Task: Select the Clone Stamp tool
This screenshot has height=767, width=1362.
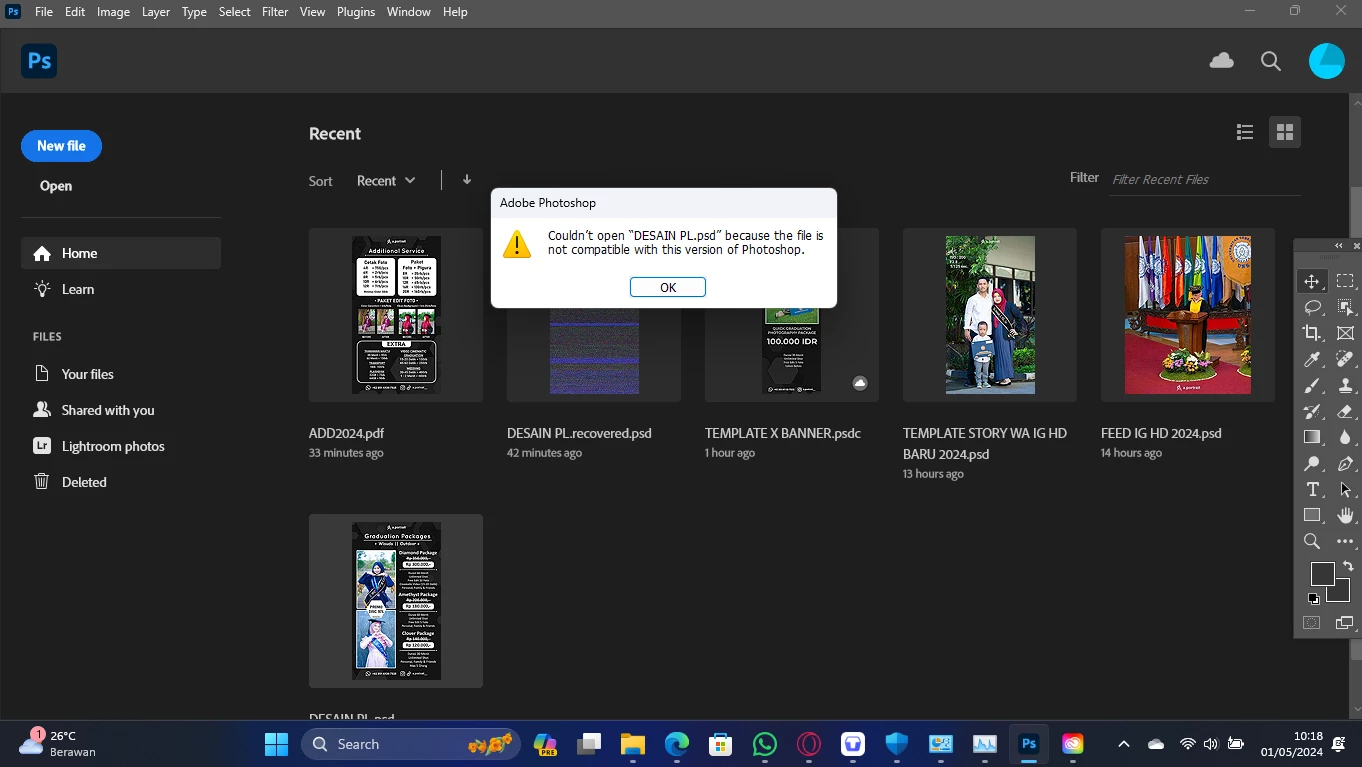Action: coord(1345,385)
